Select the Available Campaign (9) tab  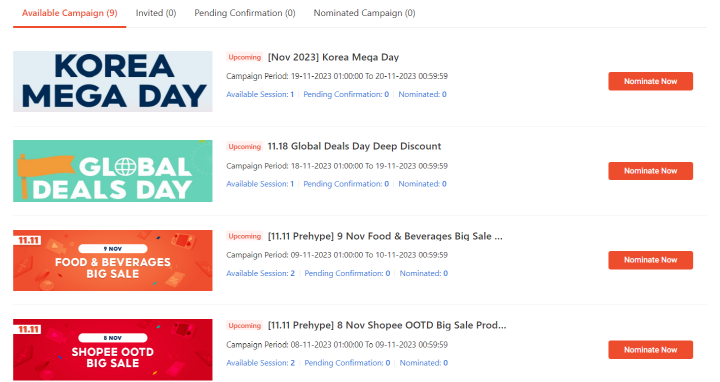(x=69, y=13)
